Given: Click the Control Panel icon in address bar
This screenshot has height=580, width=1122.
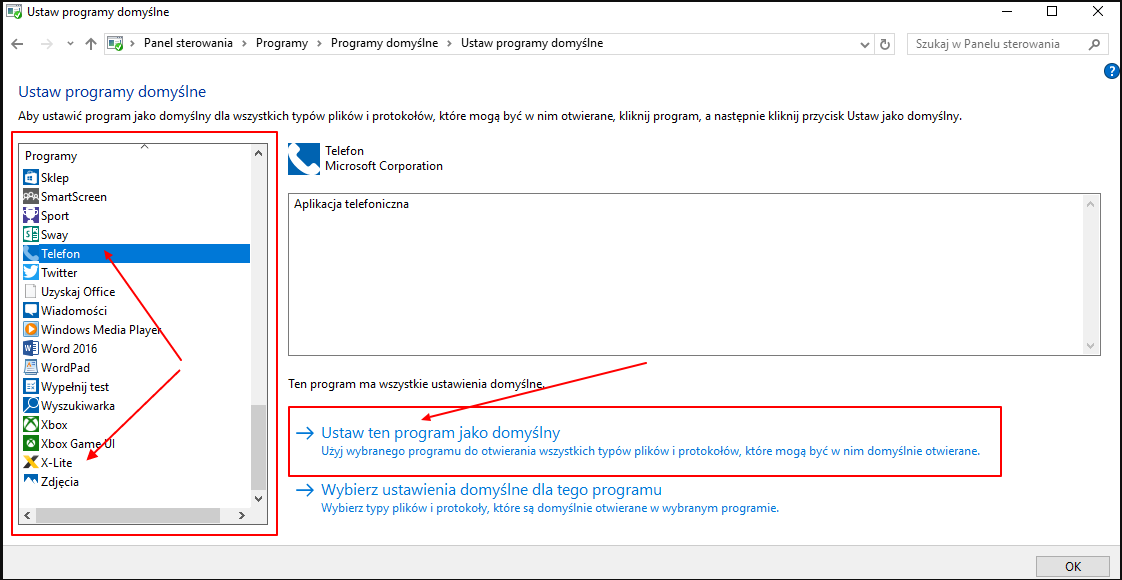Looking at the screenshot, I should click(x=116, y=44).
